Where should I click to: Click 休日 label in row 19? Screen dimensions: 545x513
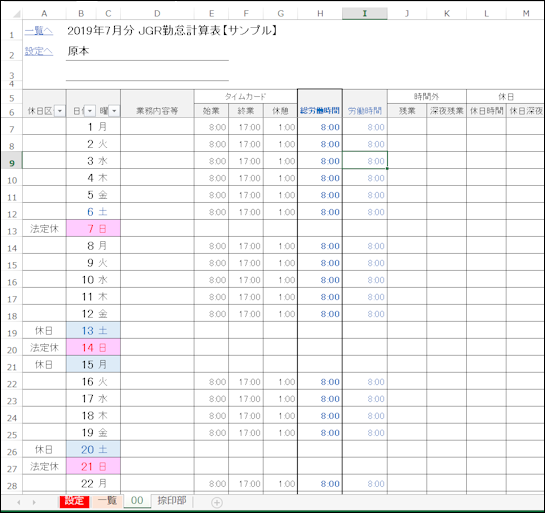tap(44, 330)
